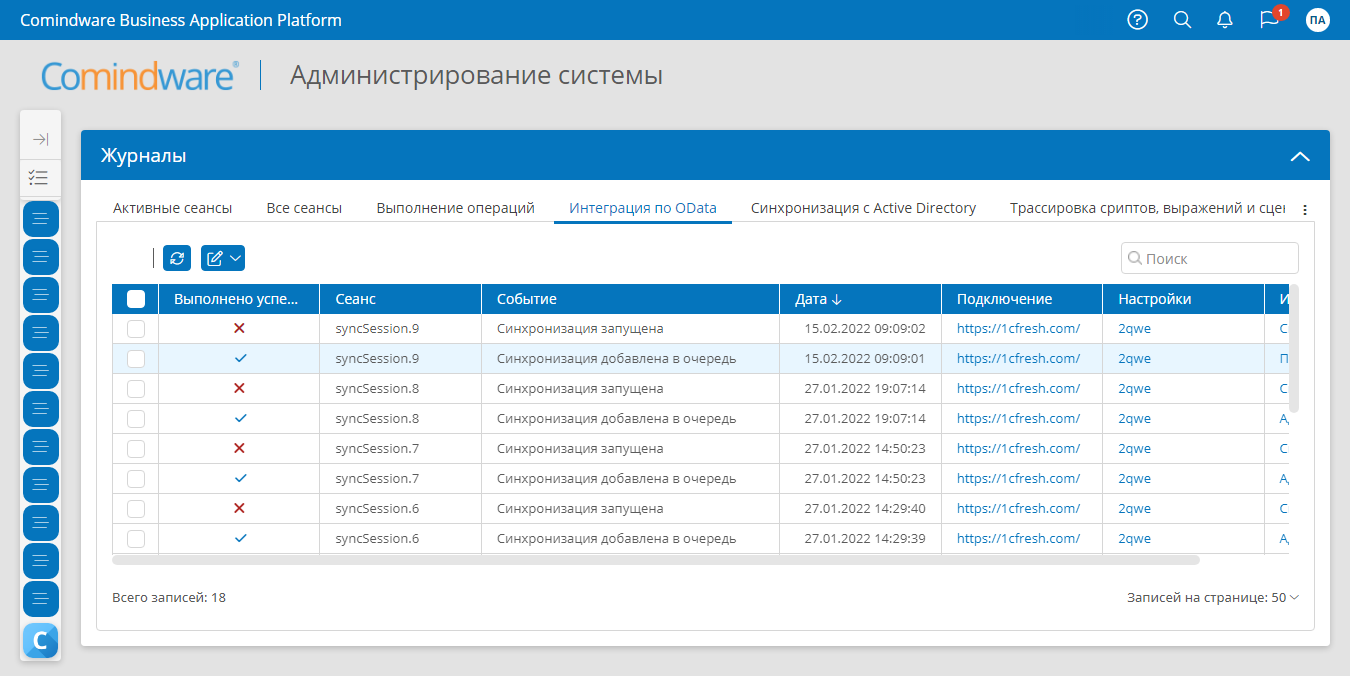The height and width of the screenshot is (676, 1350).
Task: Click the red cross in syncSession.8 row
Action: 239,388
